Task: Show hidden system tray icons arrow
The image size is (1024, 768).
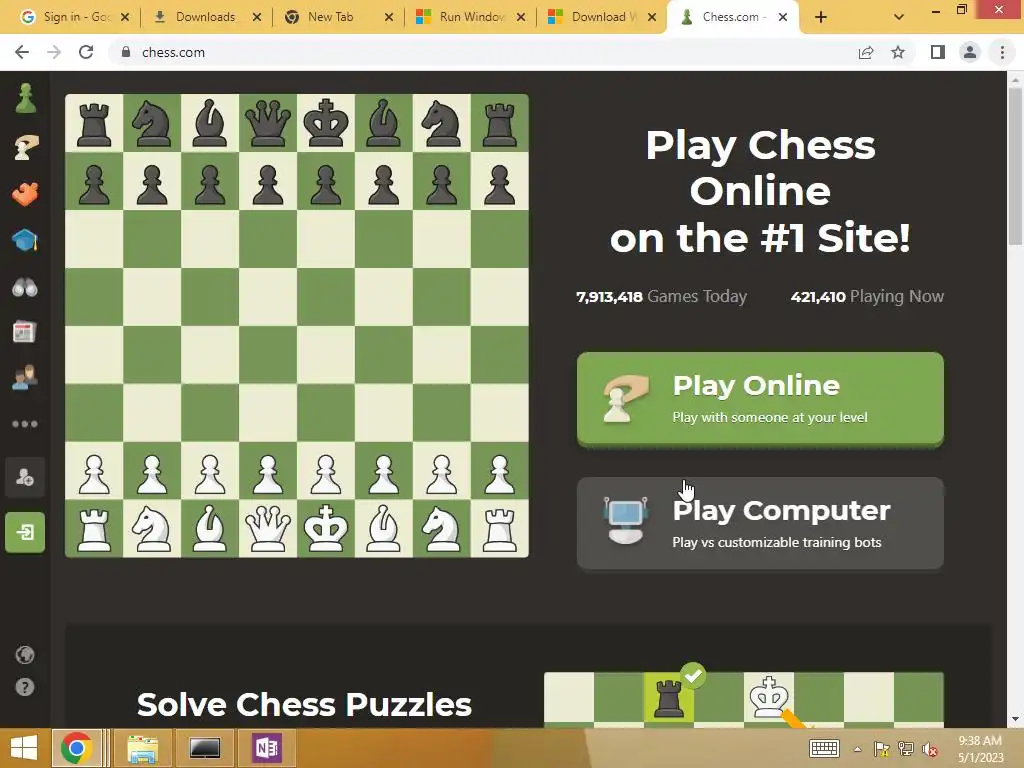Action: (857, 749)
